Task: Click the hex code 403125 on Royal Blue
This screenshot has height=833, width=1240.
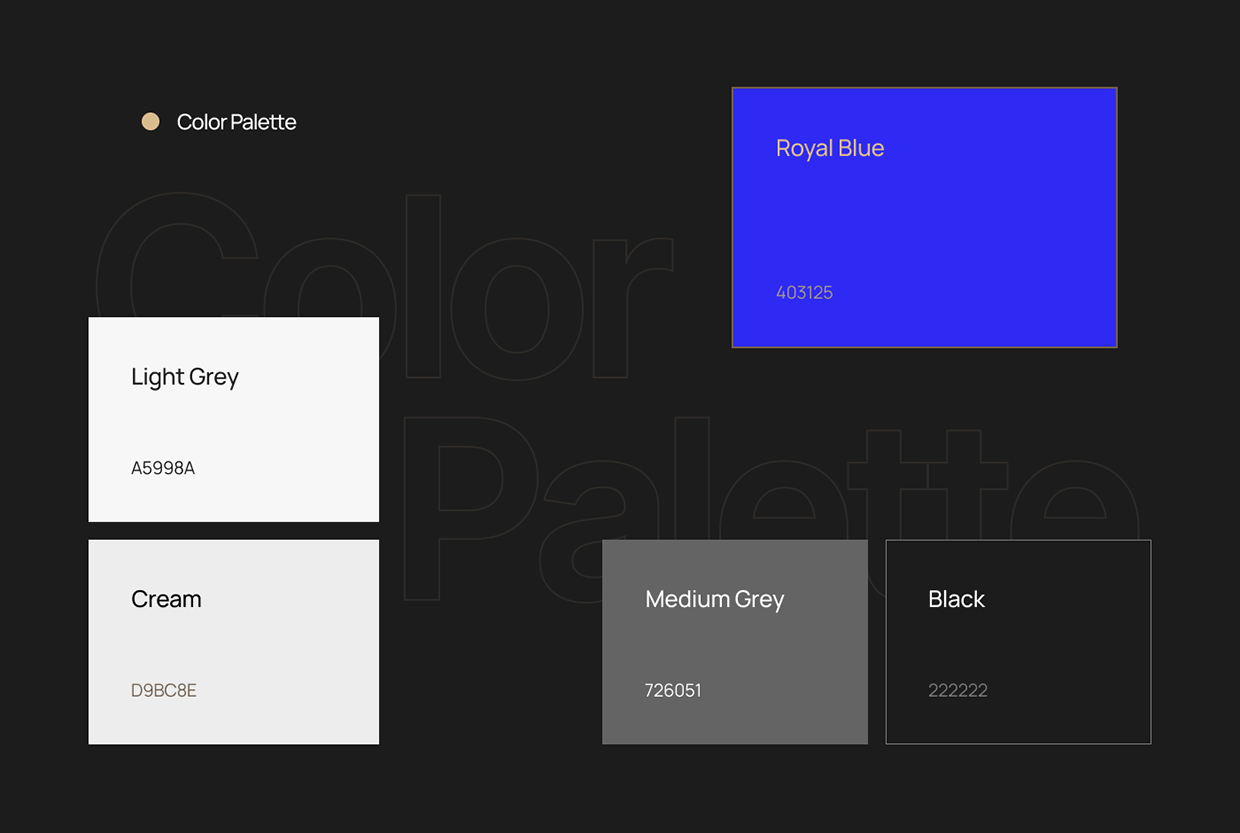Action: click(805, 292)
